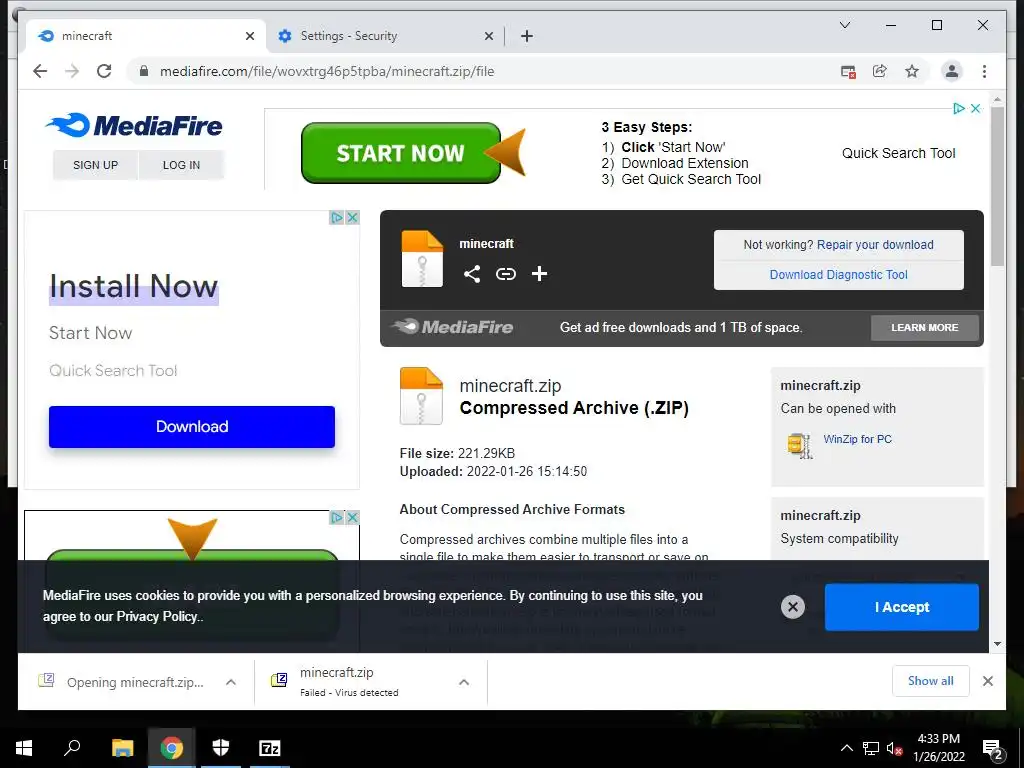The height and width of the screenshot is (768, 1024).
Task: Open File Explorer from taskbar
Action: [x=122, y=748]
